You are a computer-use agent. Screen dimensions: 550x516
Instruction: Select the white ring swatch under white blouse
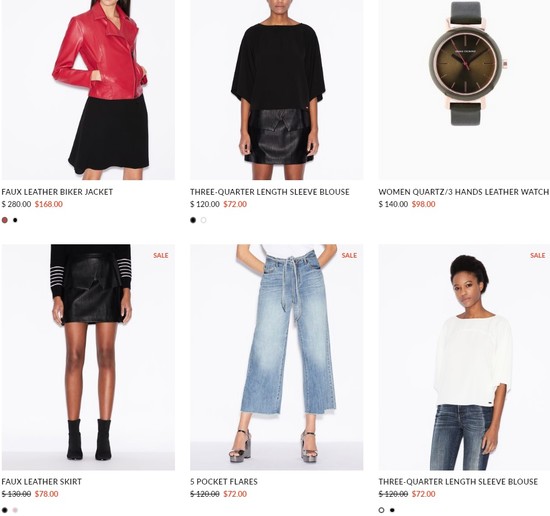click(382, 510)
